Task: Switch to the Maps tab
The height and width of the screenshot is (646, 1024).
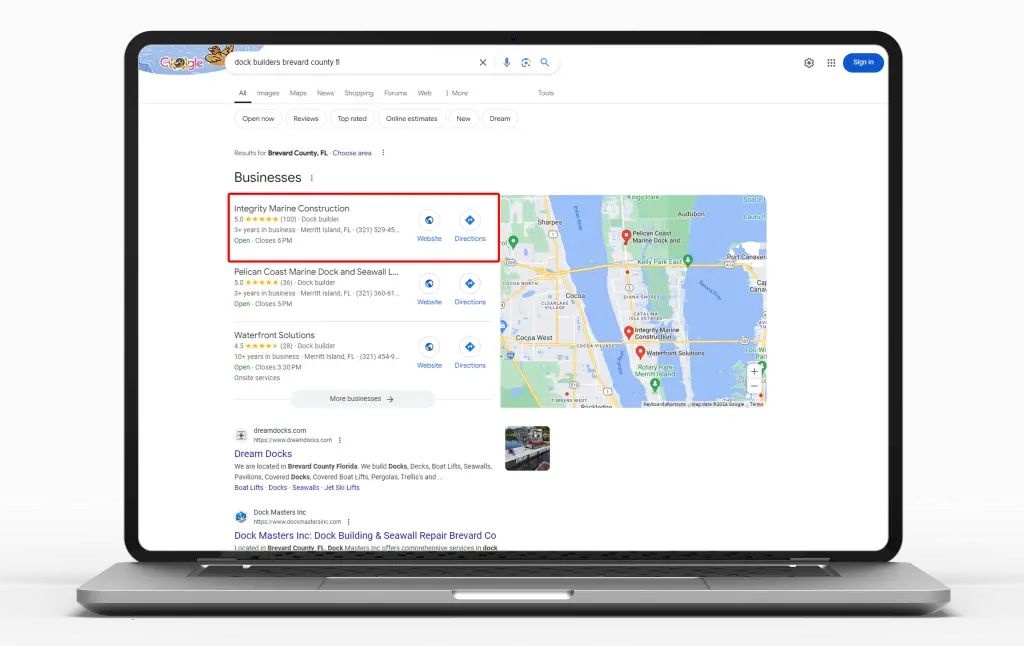Action: coord(298,93)
